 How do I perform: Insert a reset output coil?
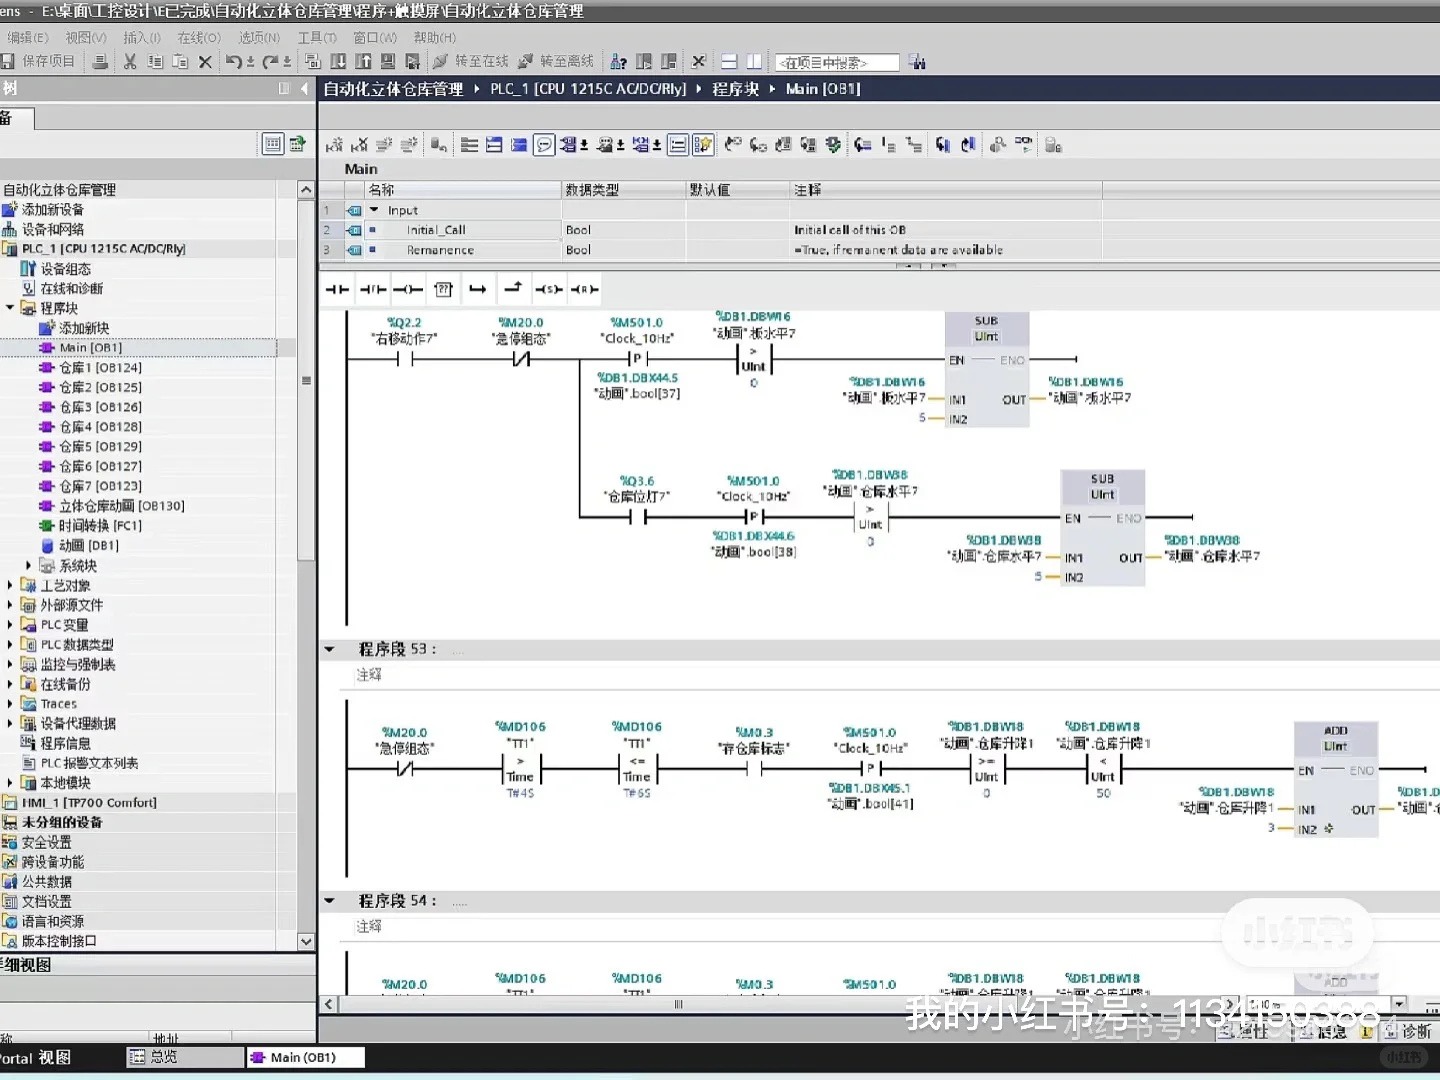(584, 290)
